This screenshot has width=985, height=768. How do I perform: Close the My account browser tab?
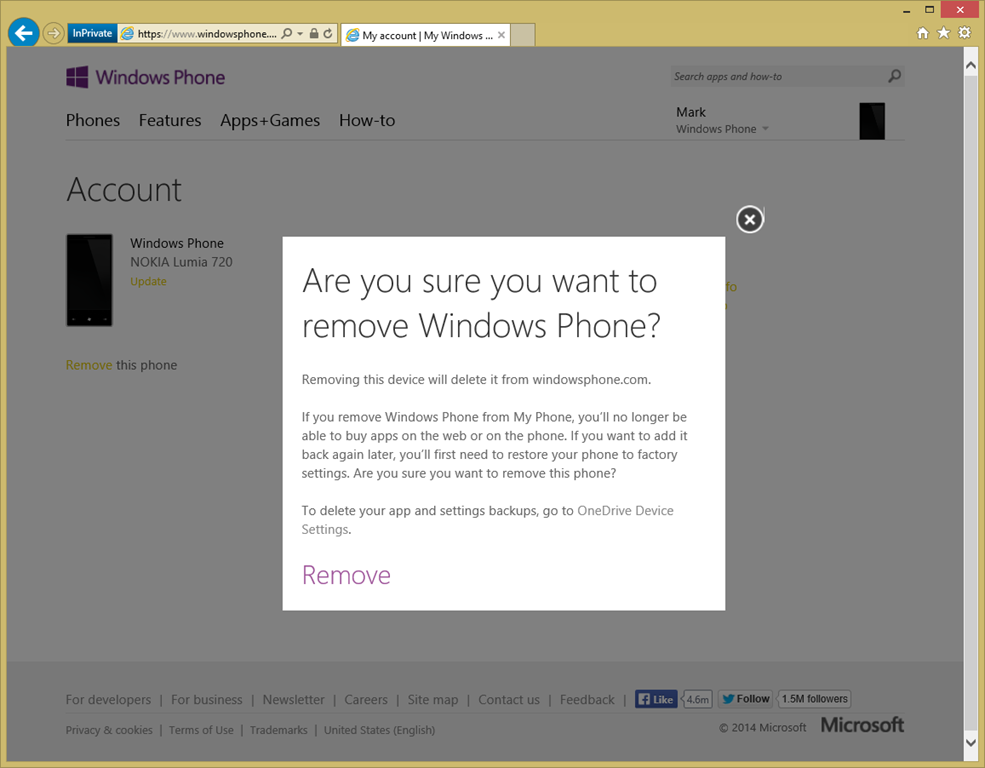[502, 35]
